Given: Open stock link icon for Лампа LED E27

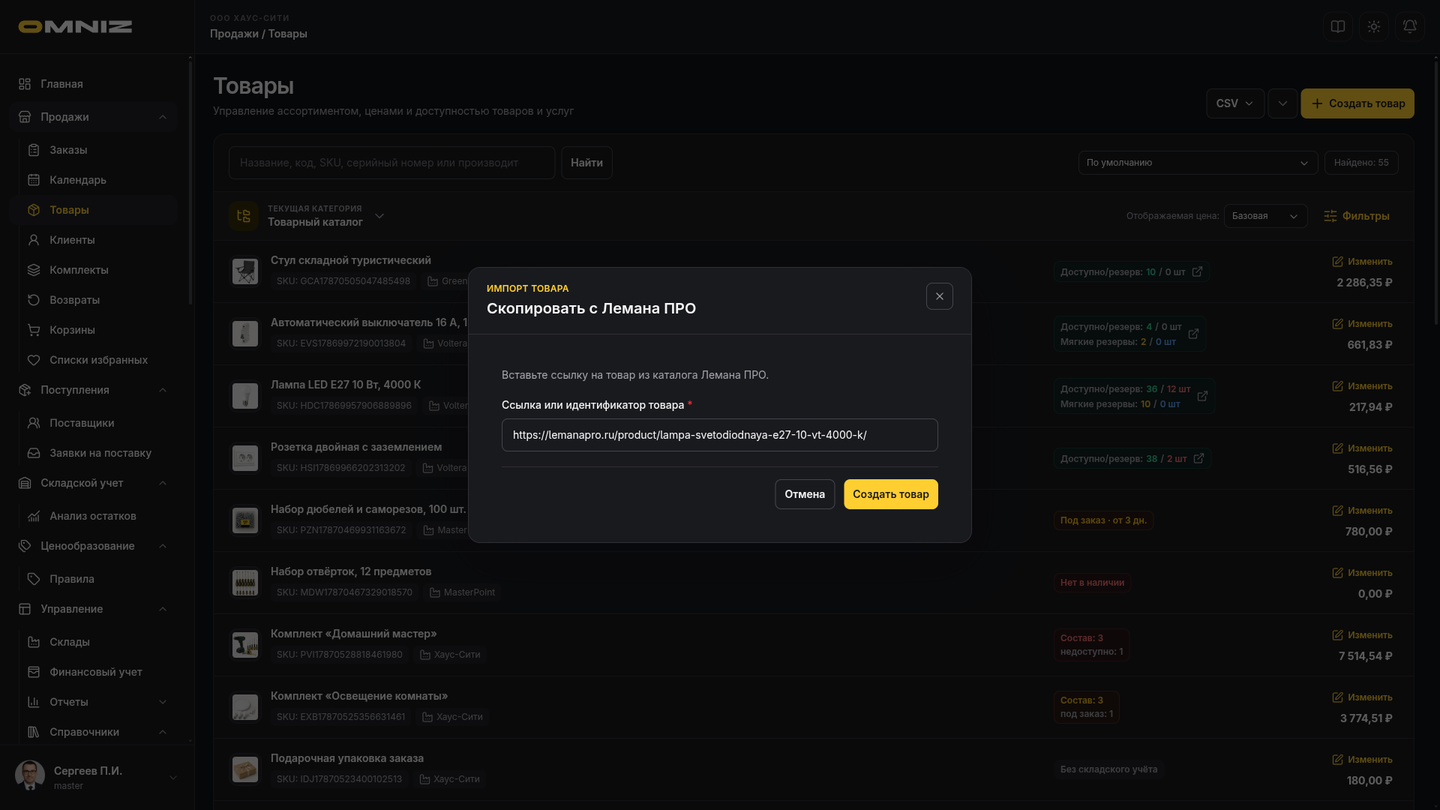Looking at the screenshot, I should (x=1202, y=396).
